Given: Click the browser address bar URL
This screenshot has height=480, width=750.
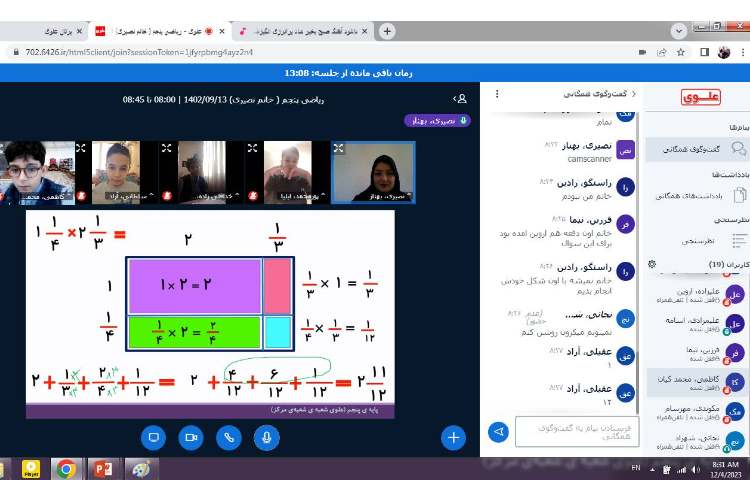Looking at the screenshot, I should click(x=140, y=52).
